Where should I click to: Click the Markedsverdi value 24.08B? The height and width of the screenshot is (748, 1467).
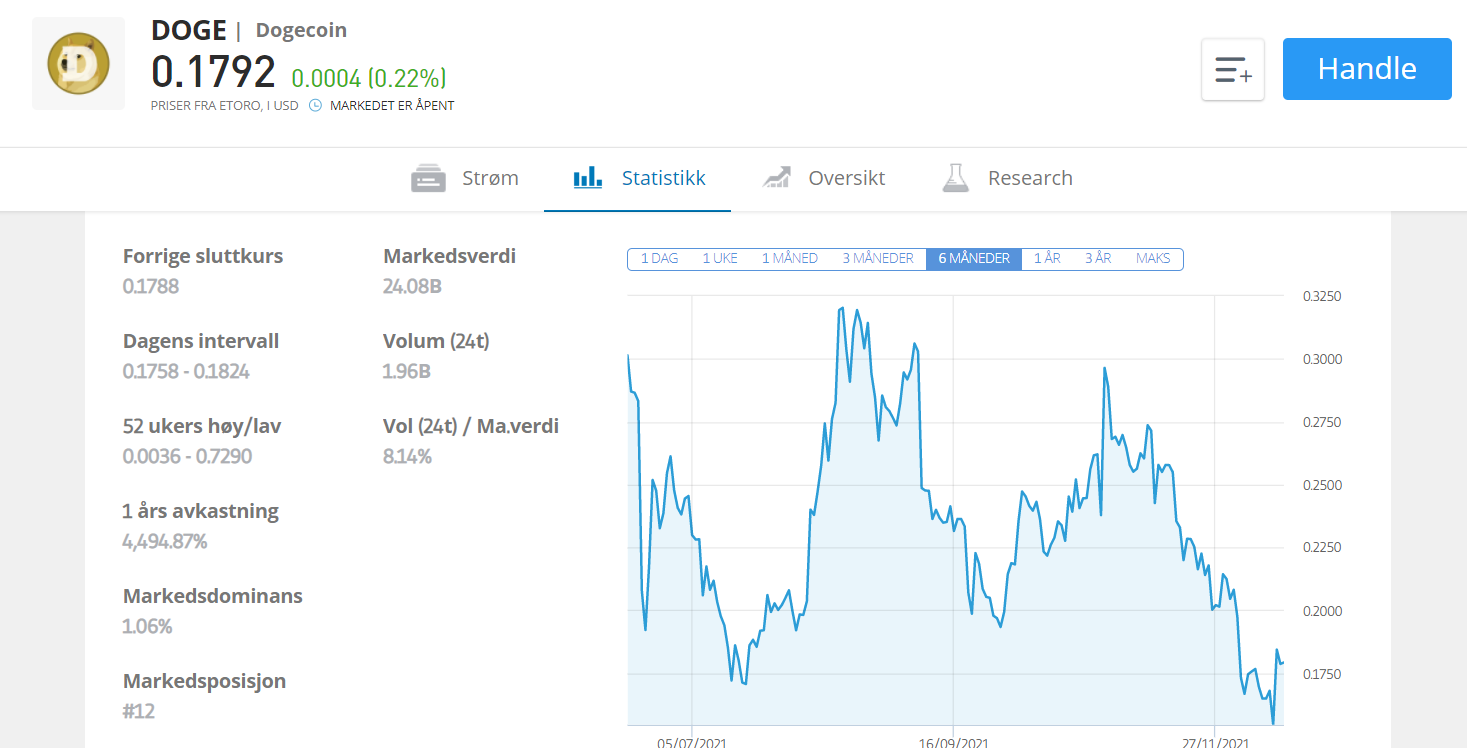(x=412, y=287)
